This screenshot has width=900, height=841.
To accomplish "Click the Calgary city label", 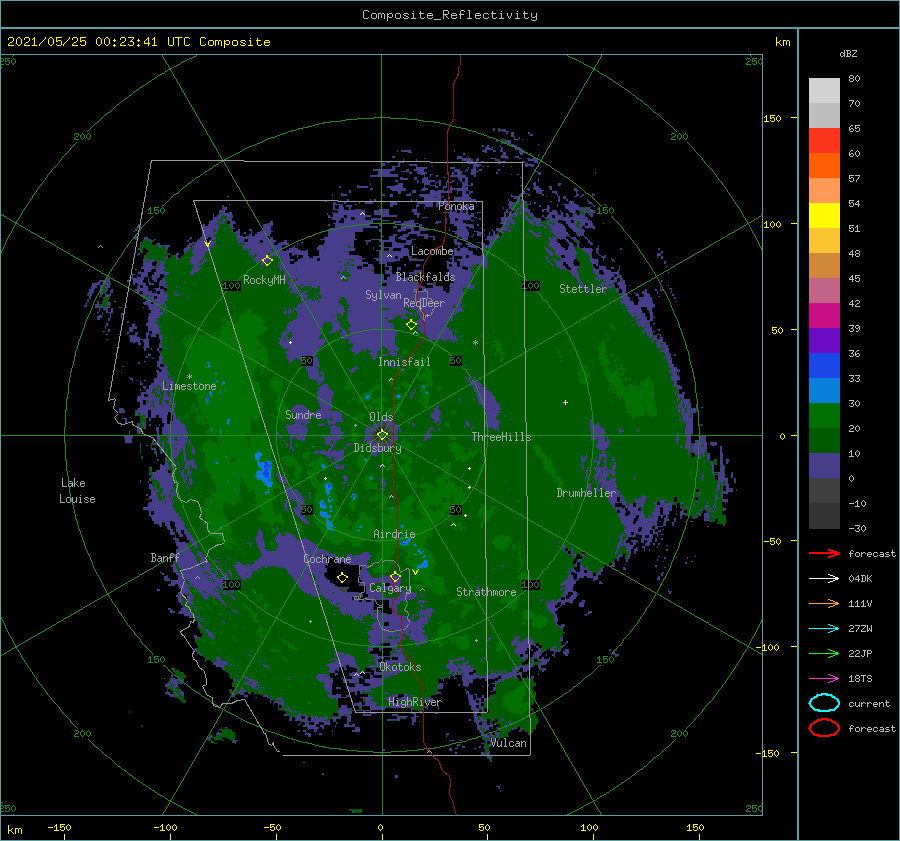I will pos(390,588).
